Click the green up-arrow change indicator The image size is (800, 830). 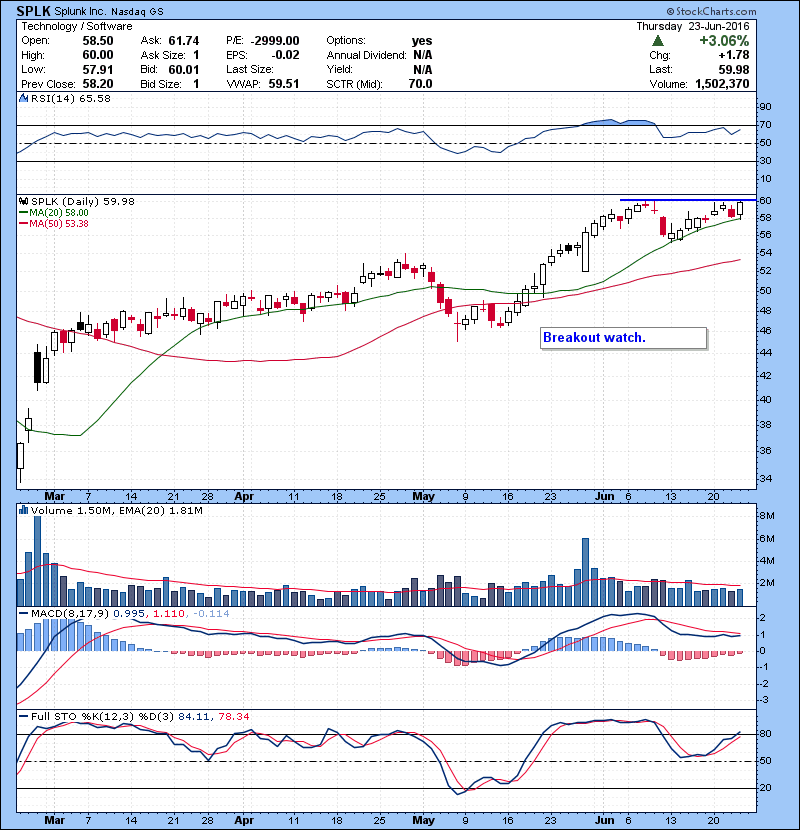[658, 41]
